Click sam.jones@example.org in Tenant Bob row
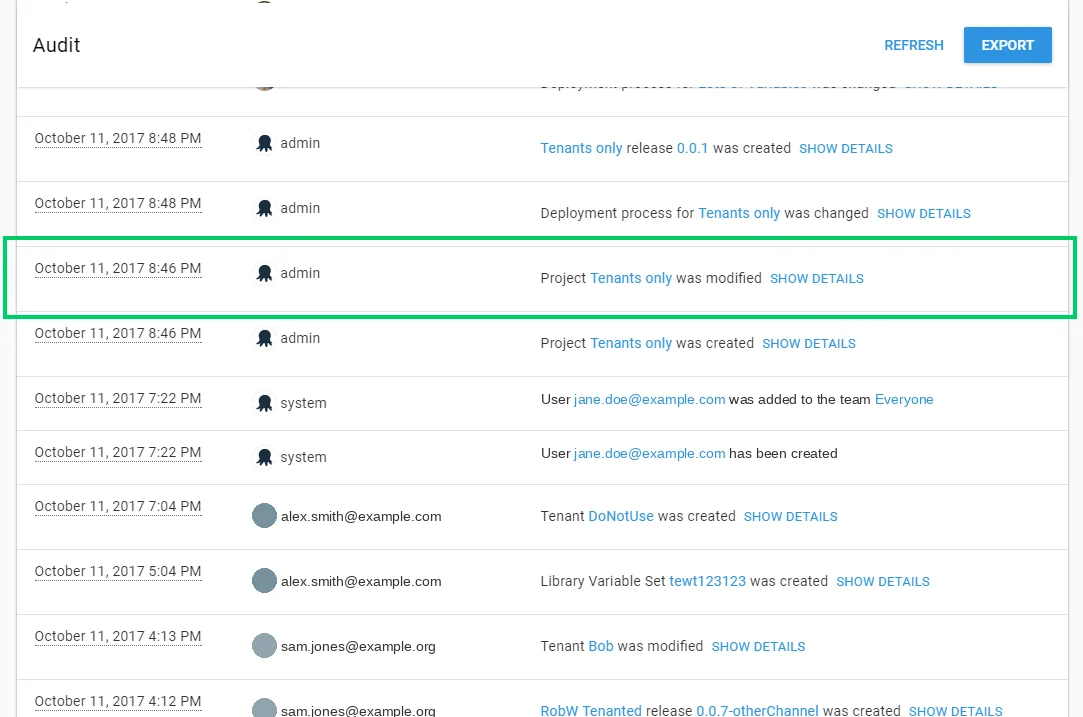Screen dimensions: 1083x717 point(358,646)
